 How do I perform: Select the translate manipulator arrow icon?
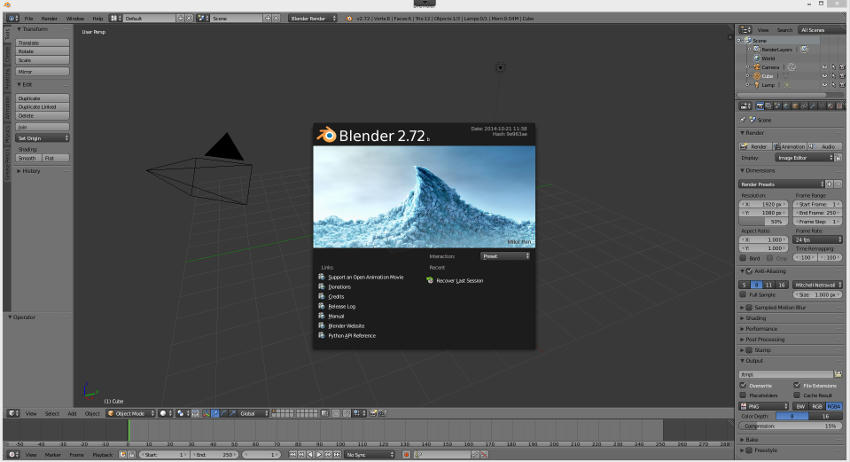(x=215, y=413)
